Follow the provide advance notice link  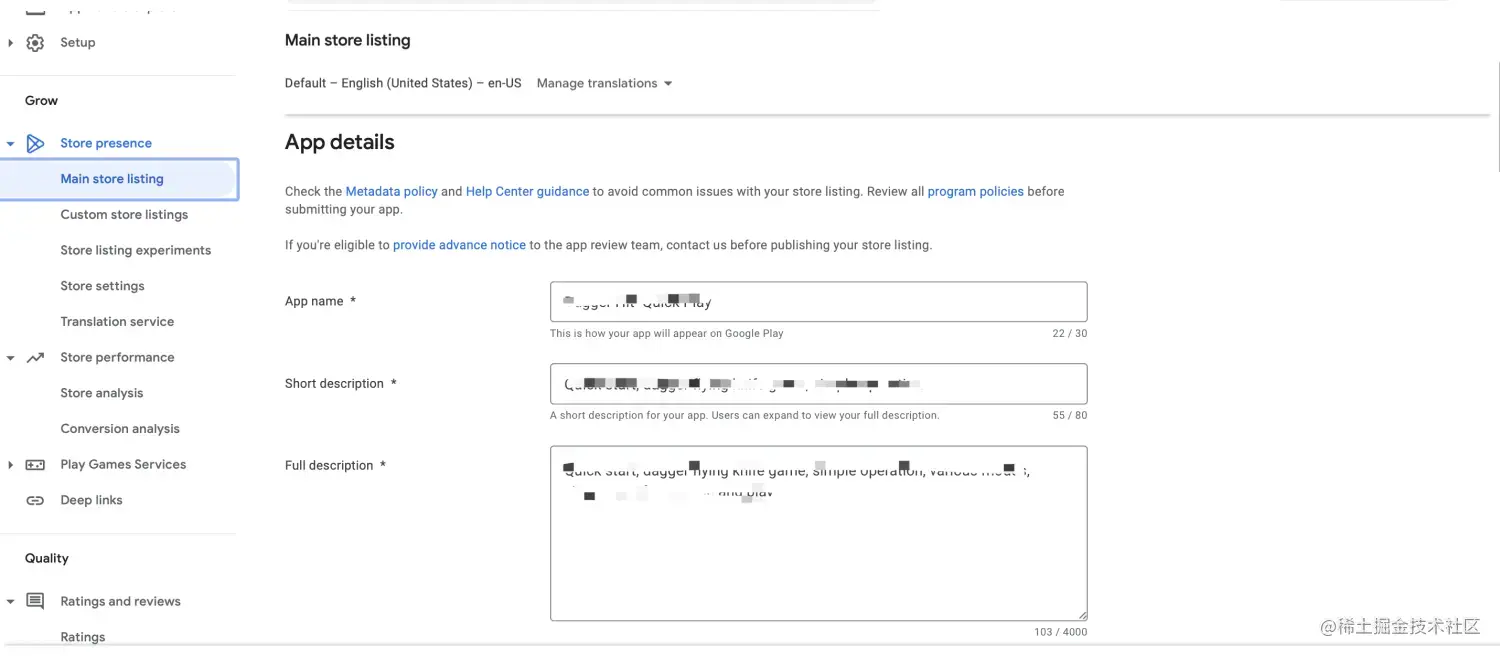click(459, 245)
